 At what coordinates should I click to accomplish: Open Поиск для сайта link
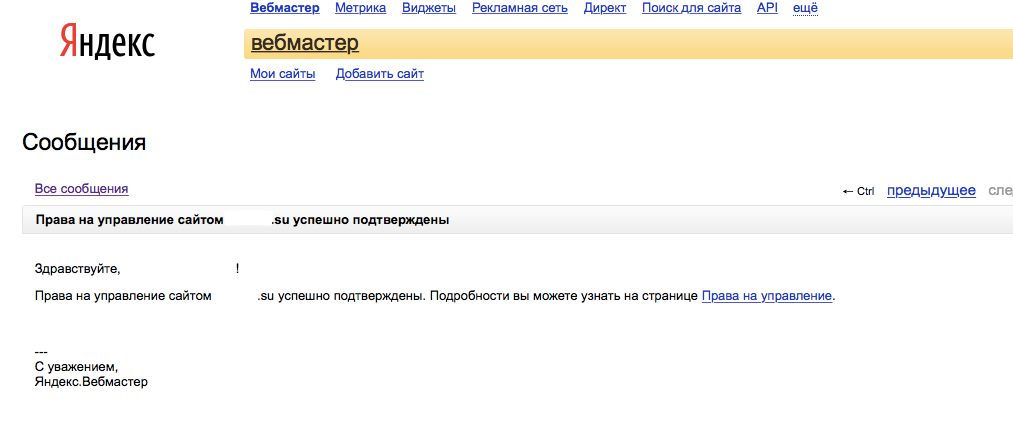(691, 8)
